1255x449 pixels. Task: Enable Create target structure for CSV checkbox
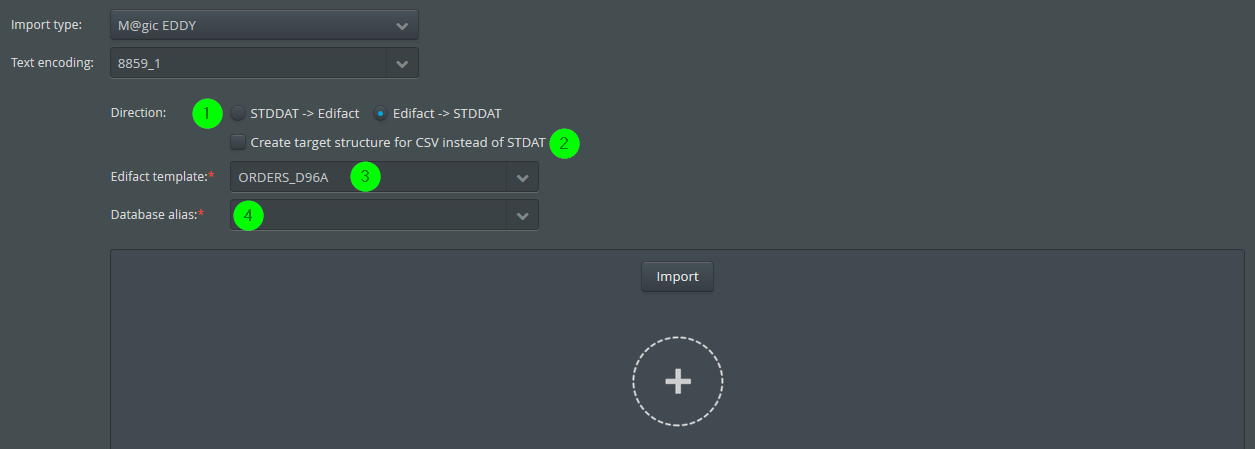point(238,142)
